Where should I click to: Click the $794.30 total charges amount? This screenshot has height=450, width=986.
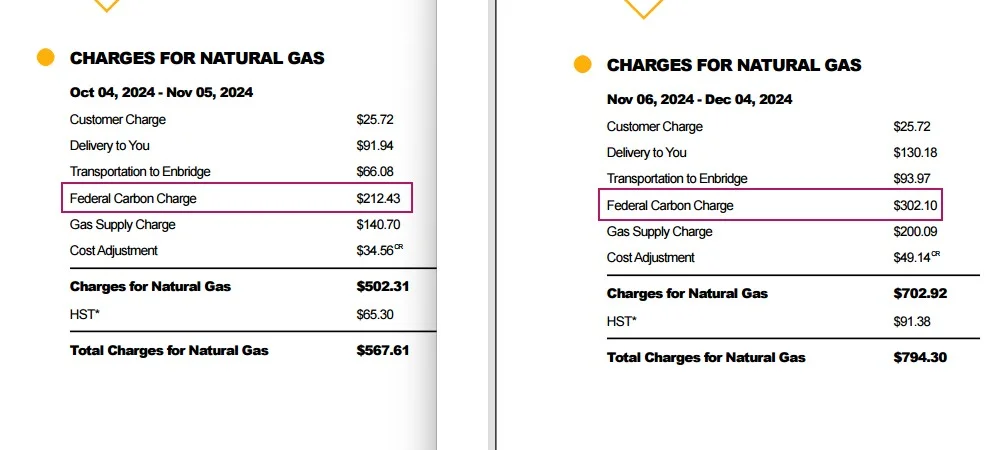920,357
